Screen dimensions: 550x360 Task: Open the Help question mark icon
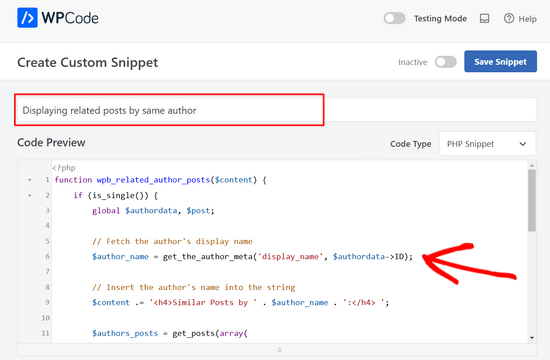[x=509, y=18]
